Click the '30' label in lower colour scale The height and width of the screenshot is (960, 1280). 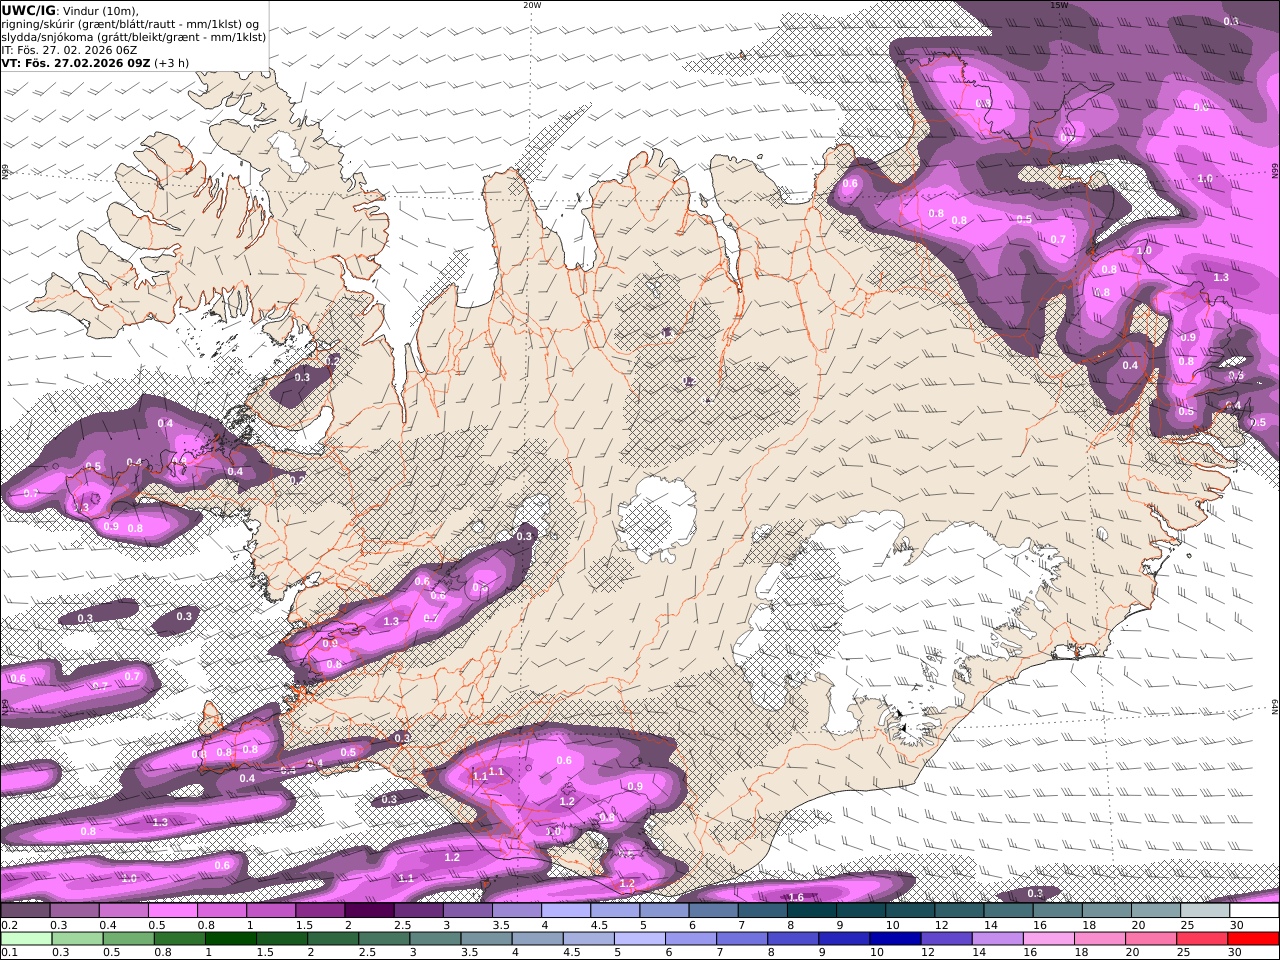[1236, 952]
